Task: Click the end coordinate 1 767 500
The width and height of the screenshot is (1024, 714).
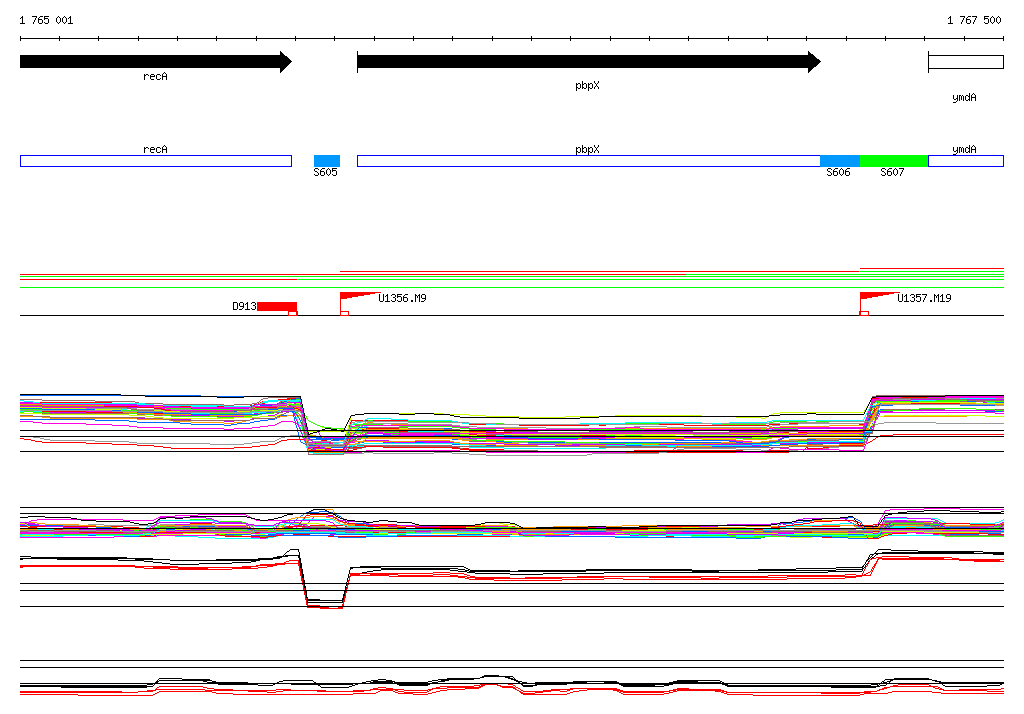Action: click(x=974, y=20)
